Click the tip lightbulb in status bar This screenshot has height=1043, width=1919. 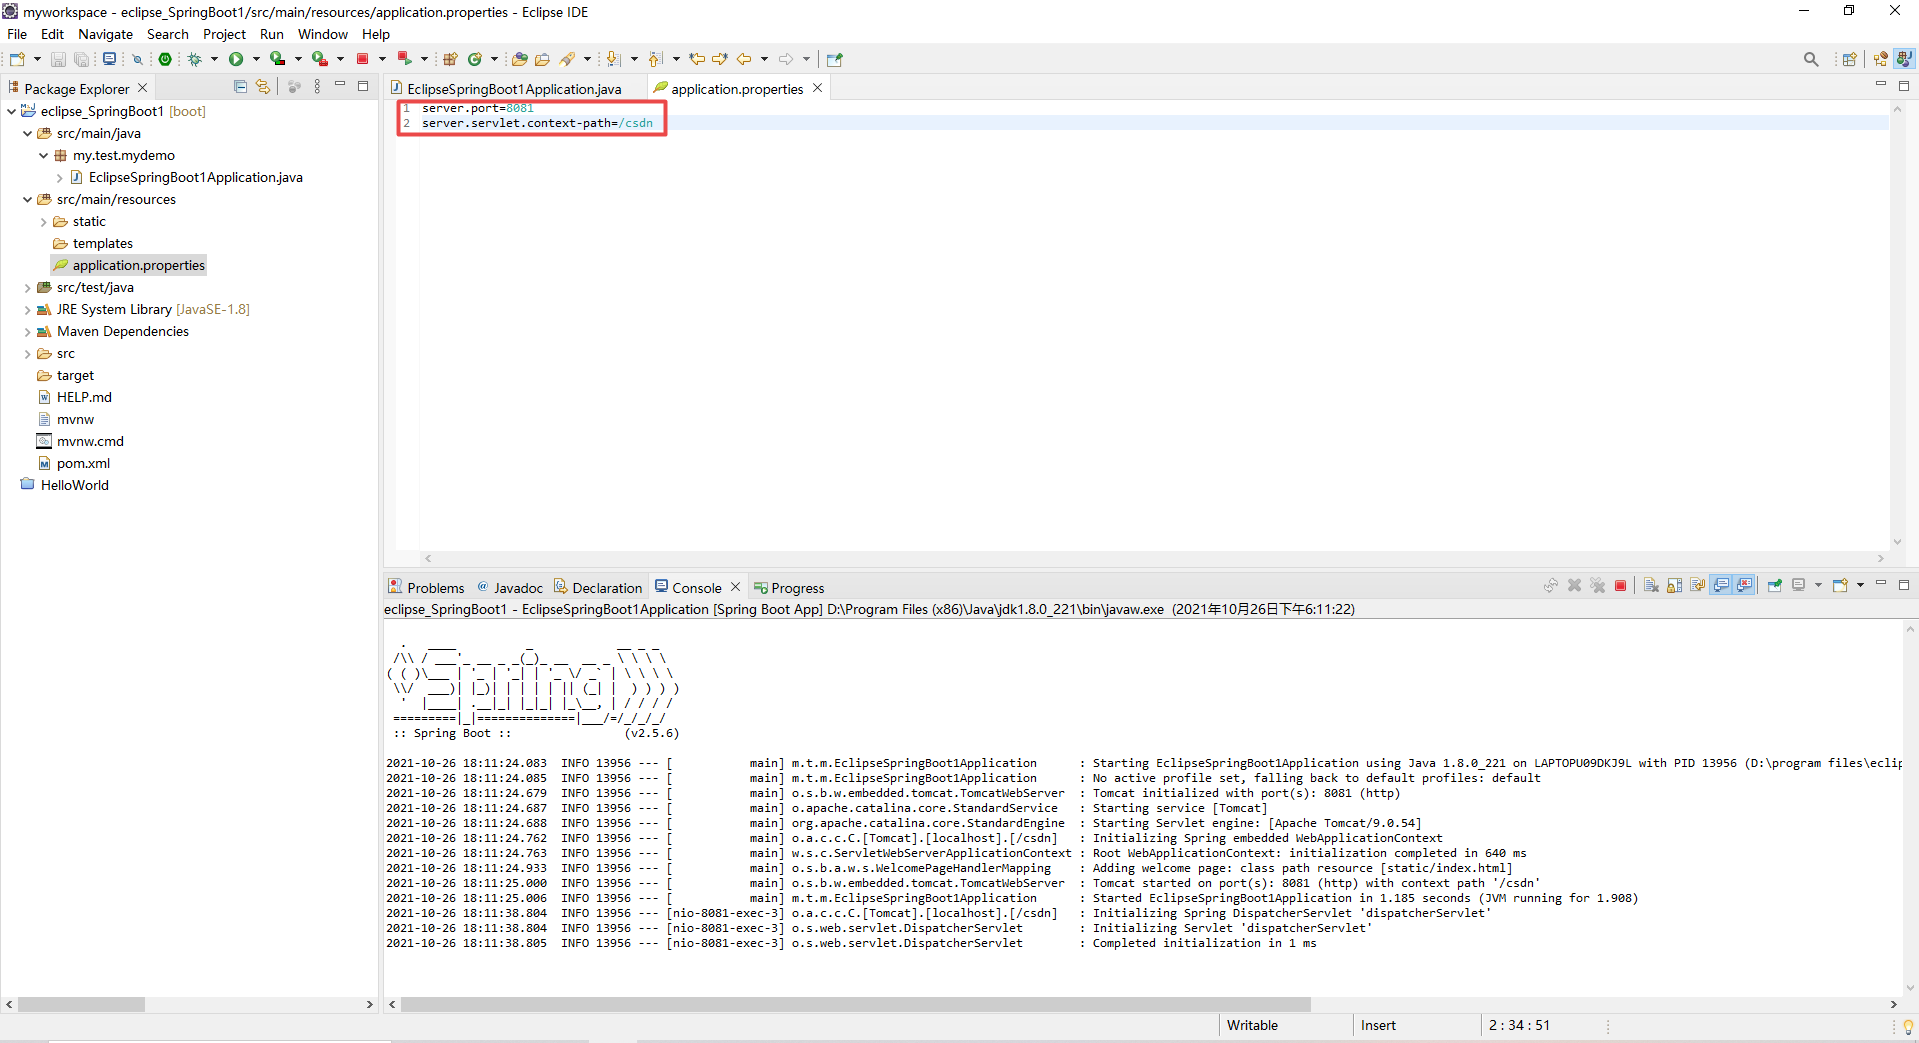1907,1026
